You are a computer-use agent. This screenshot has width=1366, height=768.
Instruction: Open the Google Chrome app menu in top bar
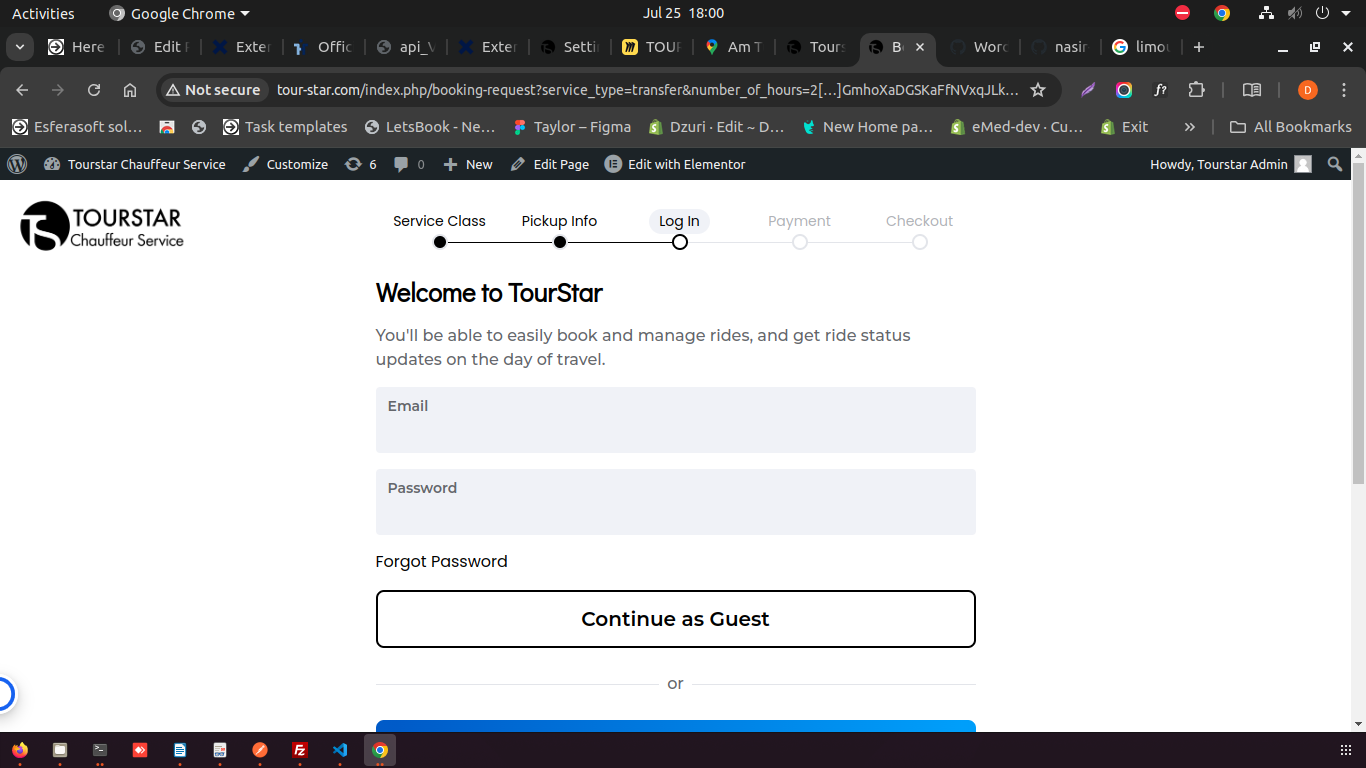pos(180,14)
